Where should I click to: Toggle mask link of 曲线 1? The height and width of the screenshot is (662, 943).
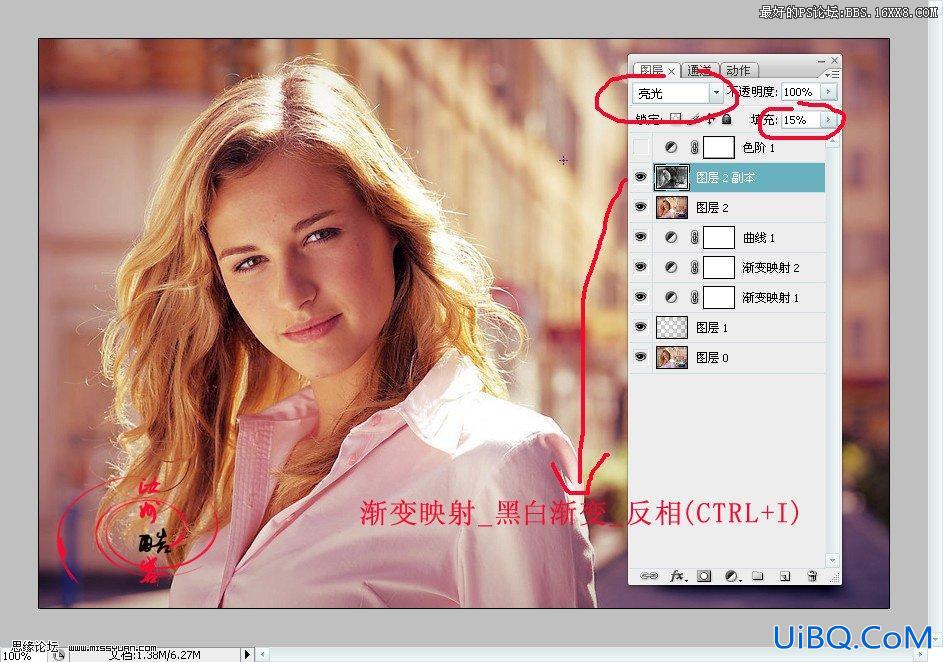coord(694,238)
